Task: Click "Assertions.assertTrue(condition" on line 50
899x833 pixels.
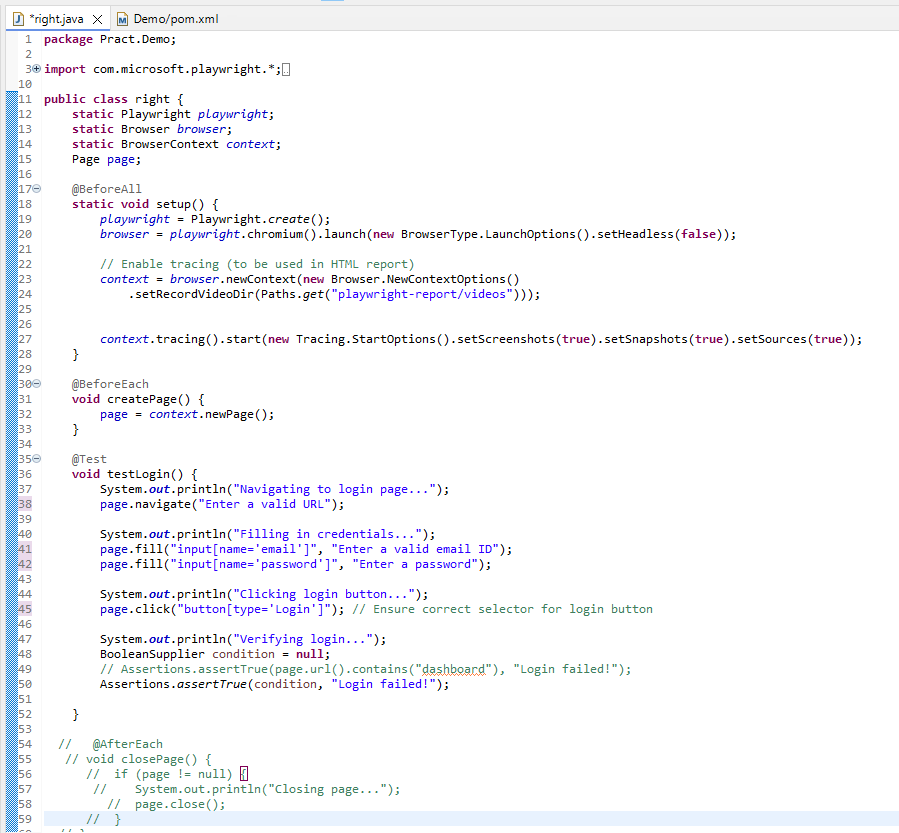Action: 208,684
